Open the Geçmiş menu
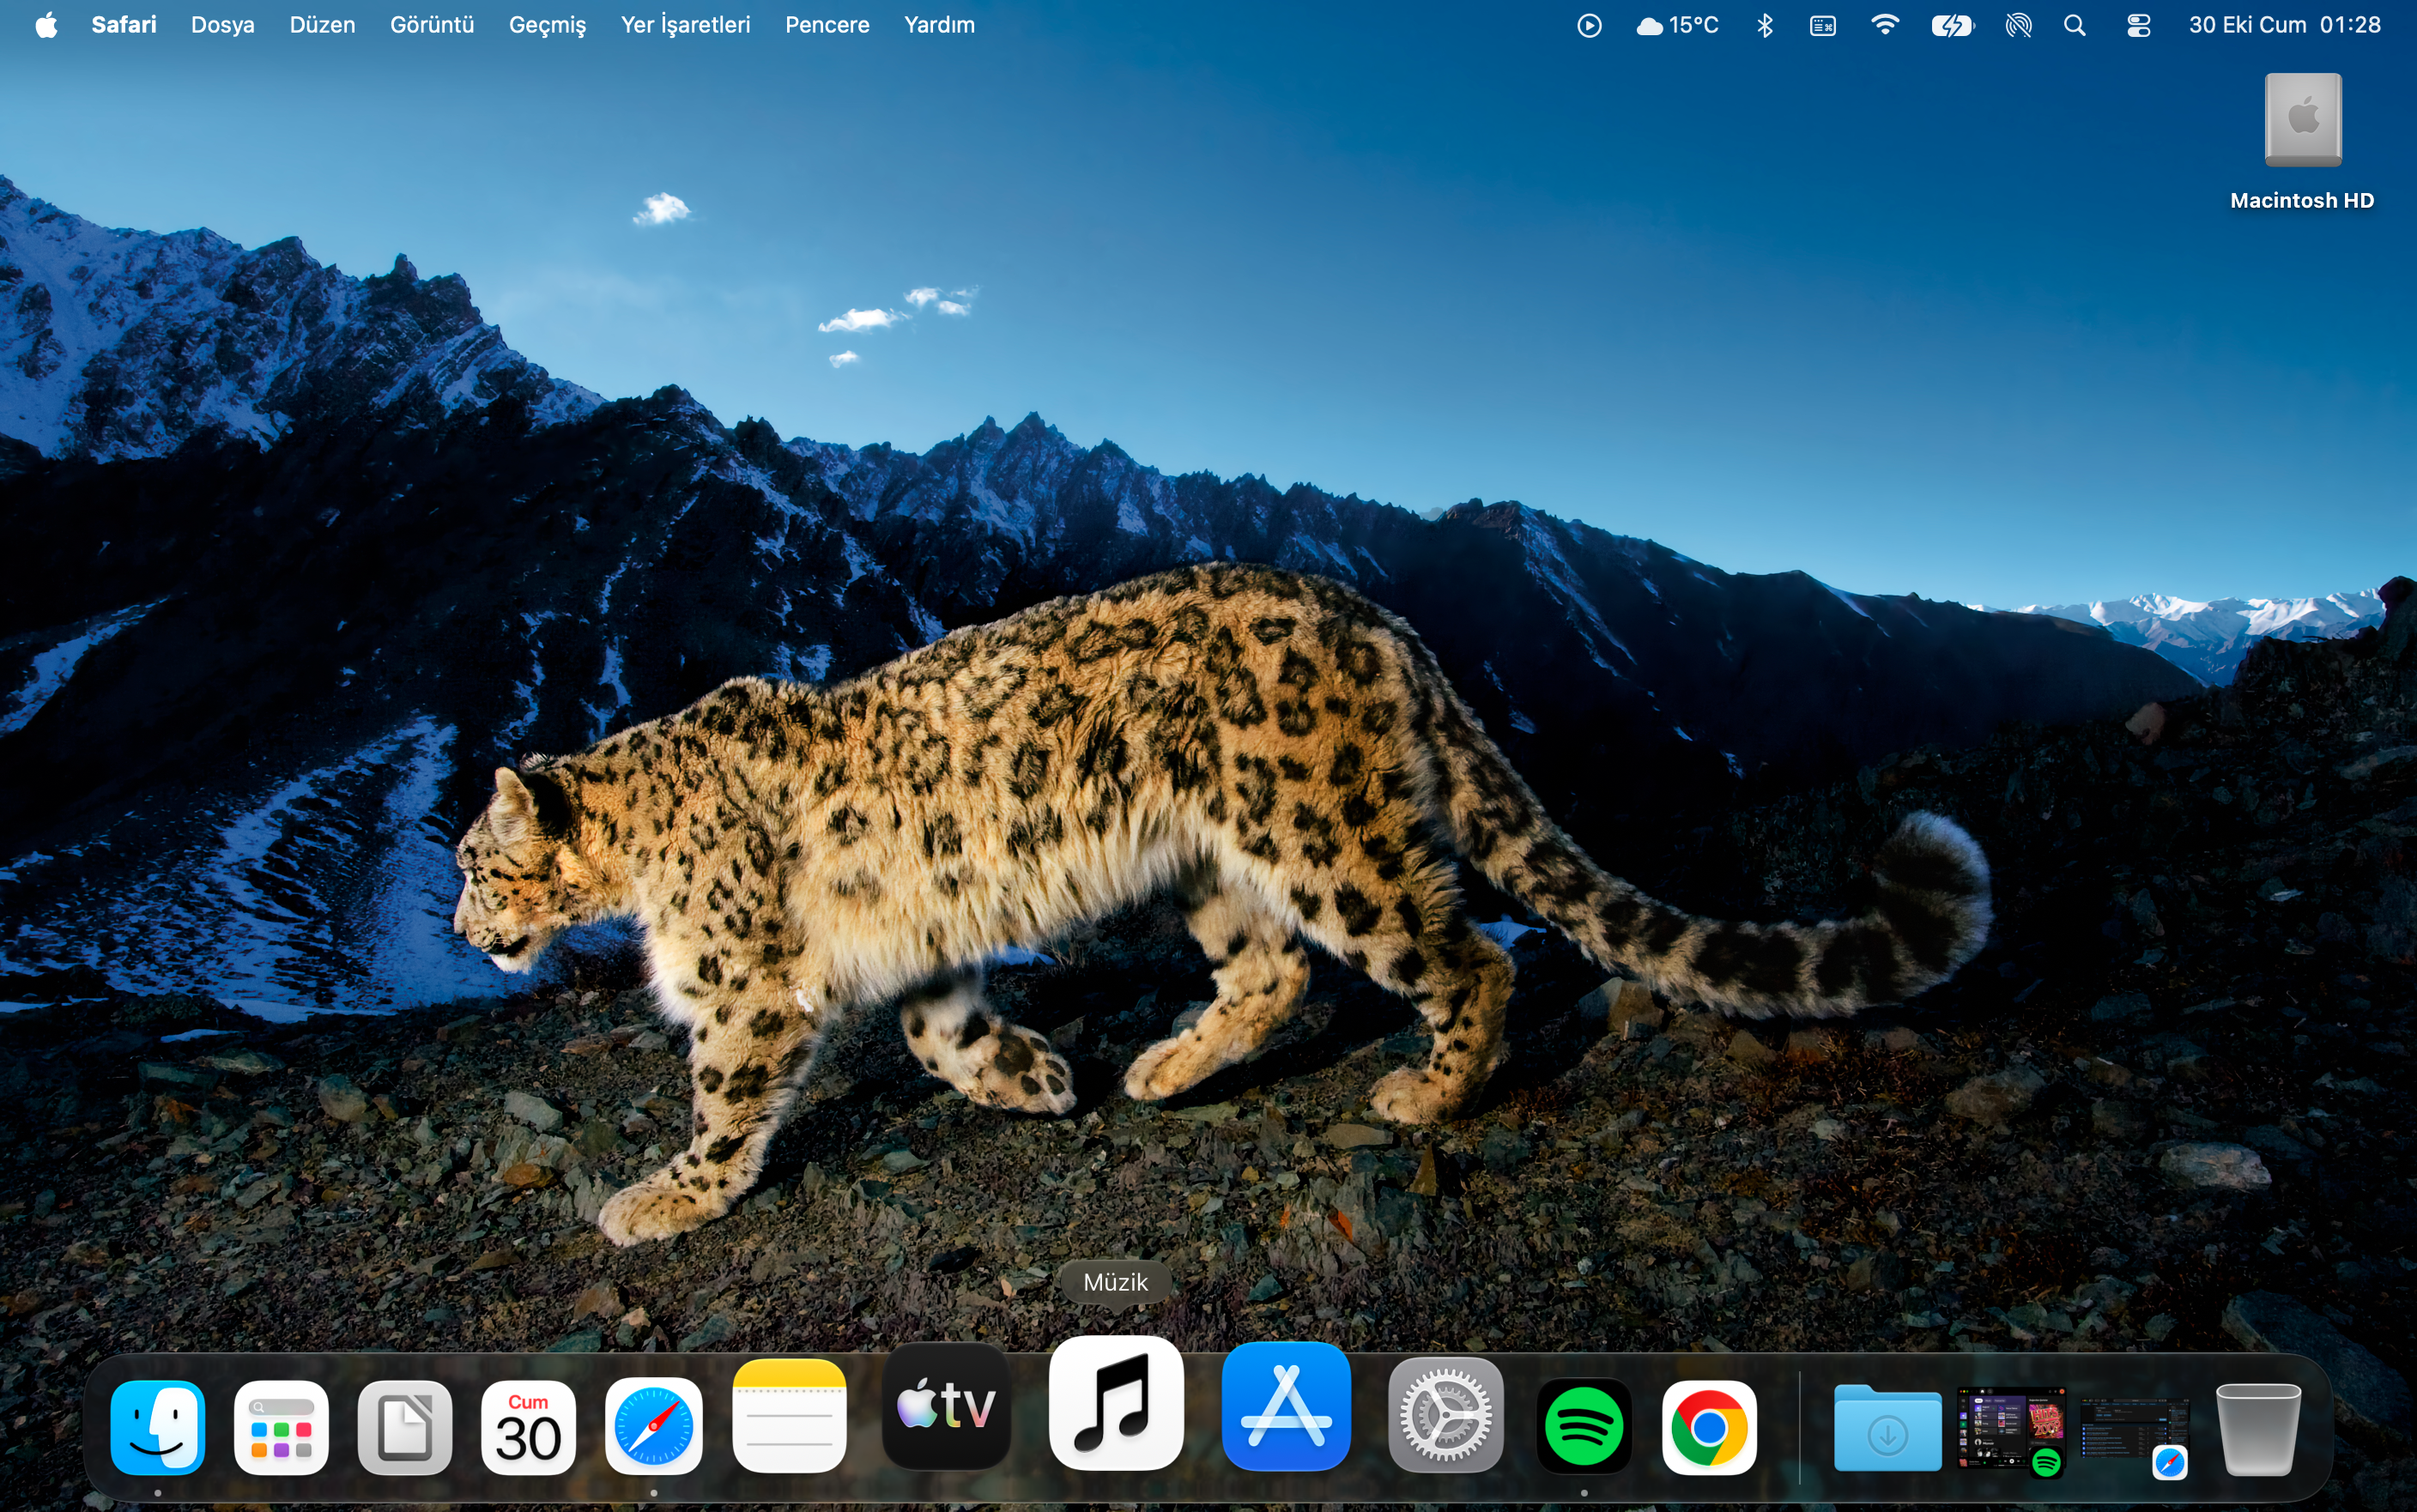This screenshot has height=1512, width=2417. pyautogui.click(x=548, y=25)
